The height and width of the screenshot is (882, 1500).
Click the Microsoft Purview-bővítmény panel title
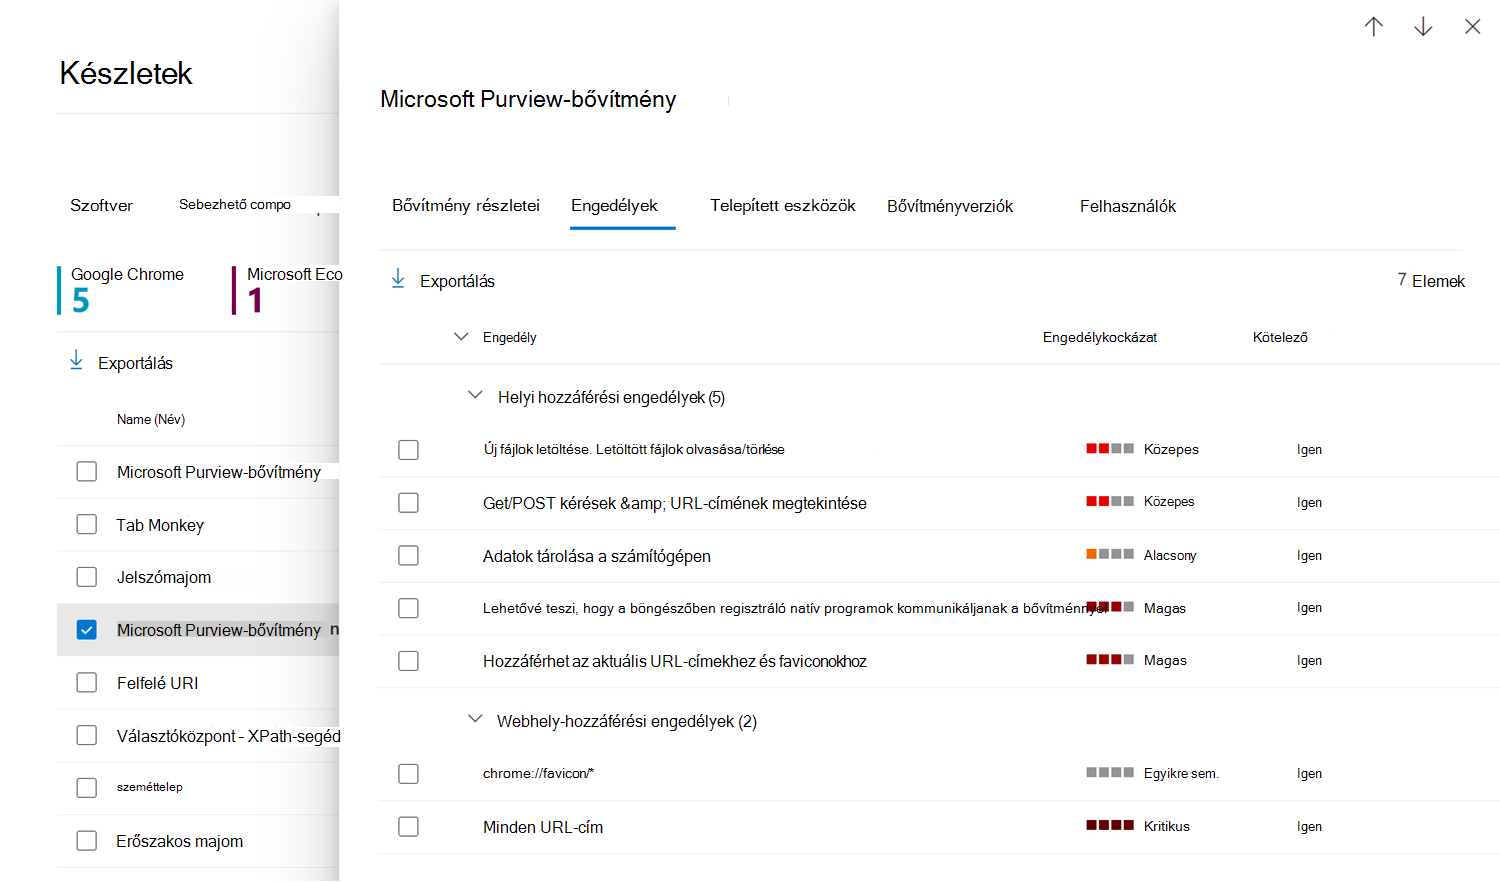(x=528, y=99)
